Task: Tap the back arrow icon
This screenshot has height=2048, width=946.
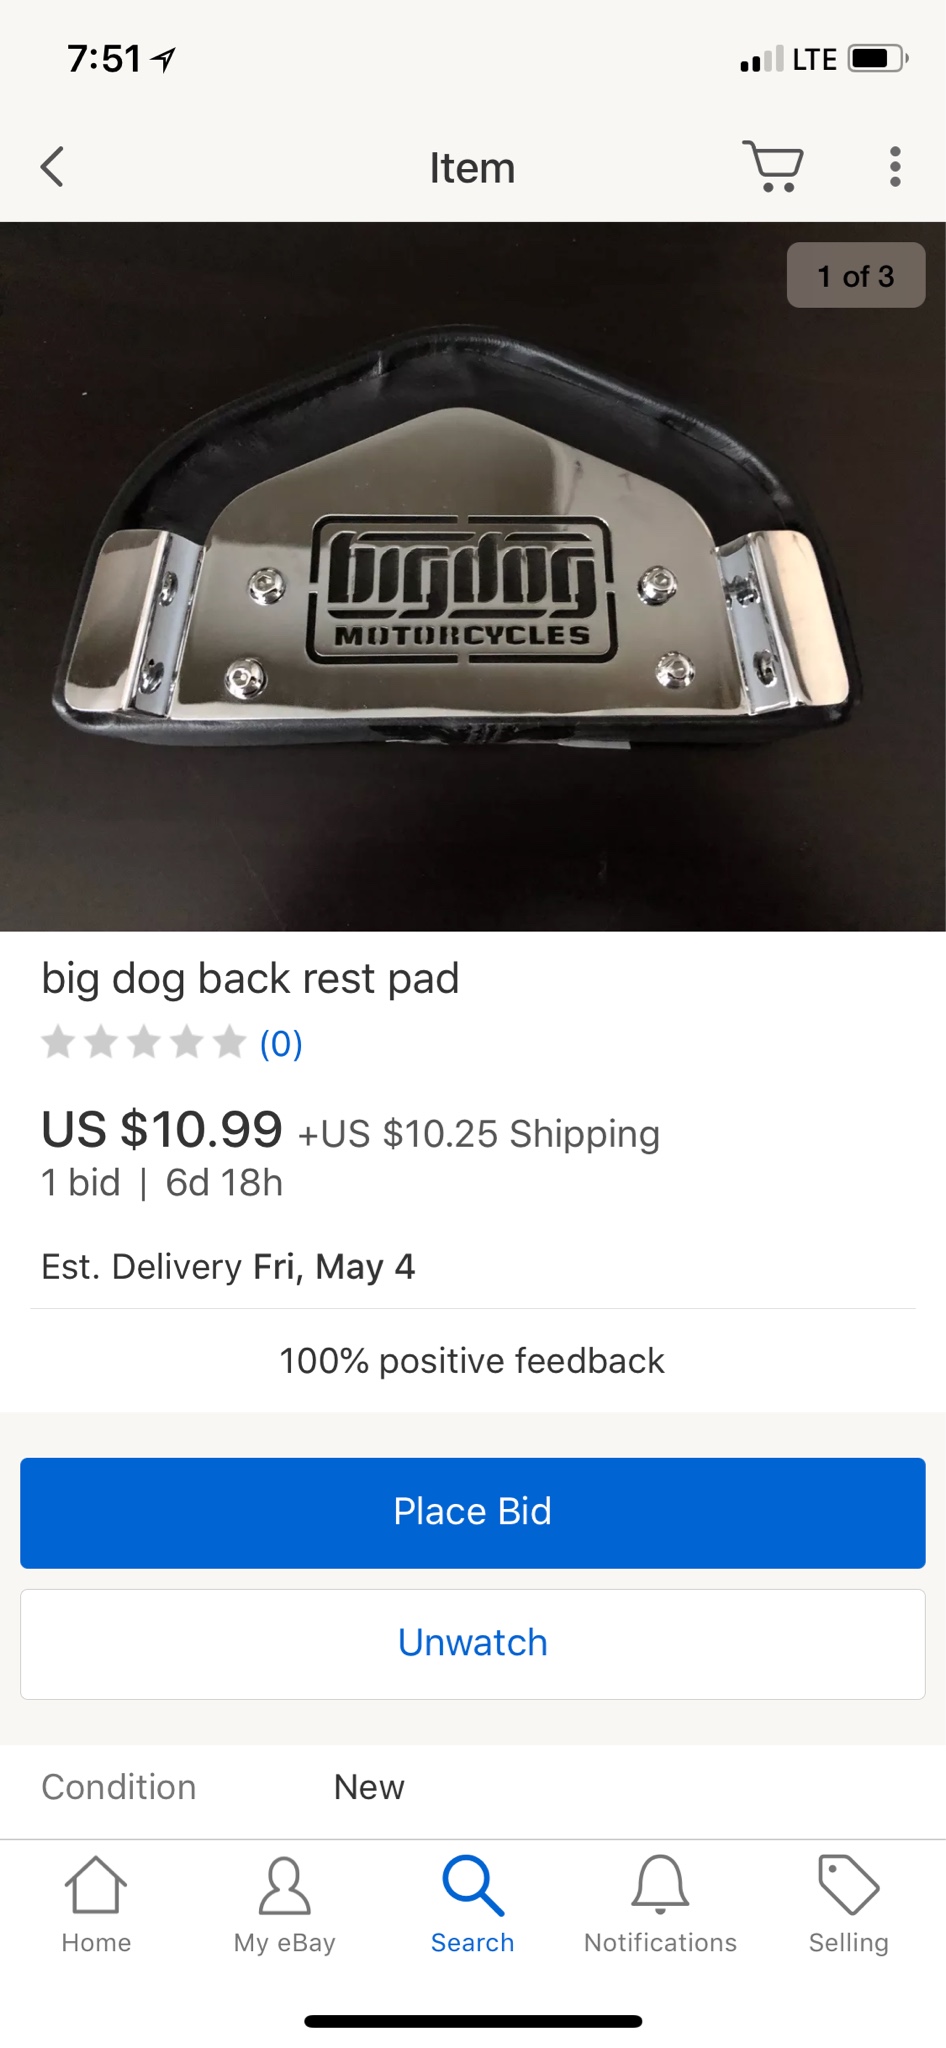Action: point(53,167)
